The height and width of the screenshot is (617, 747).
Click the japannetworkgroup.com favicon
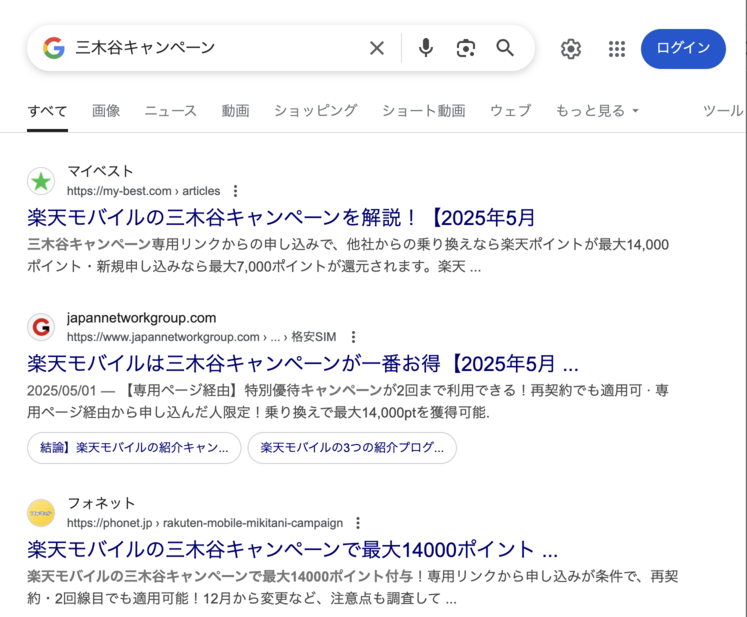(41, 327)
